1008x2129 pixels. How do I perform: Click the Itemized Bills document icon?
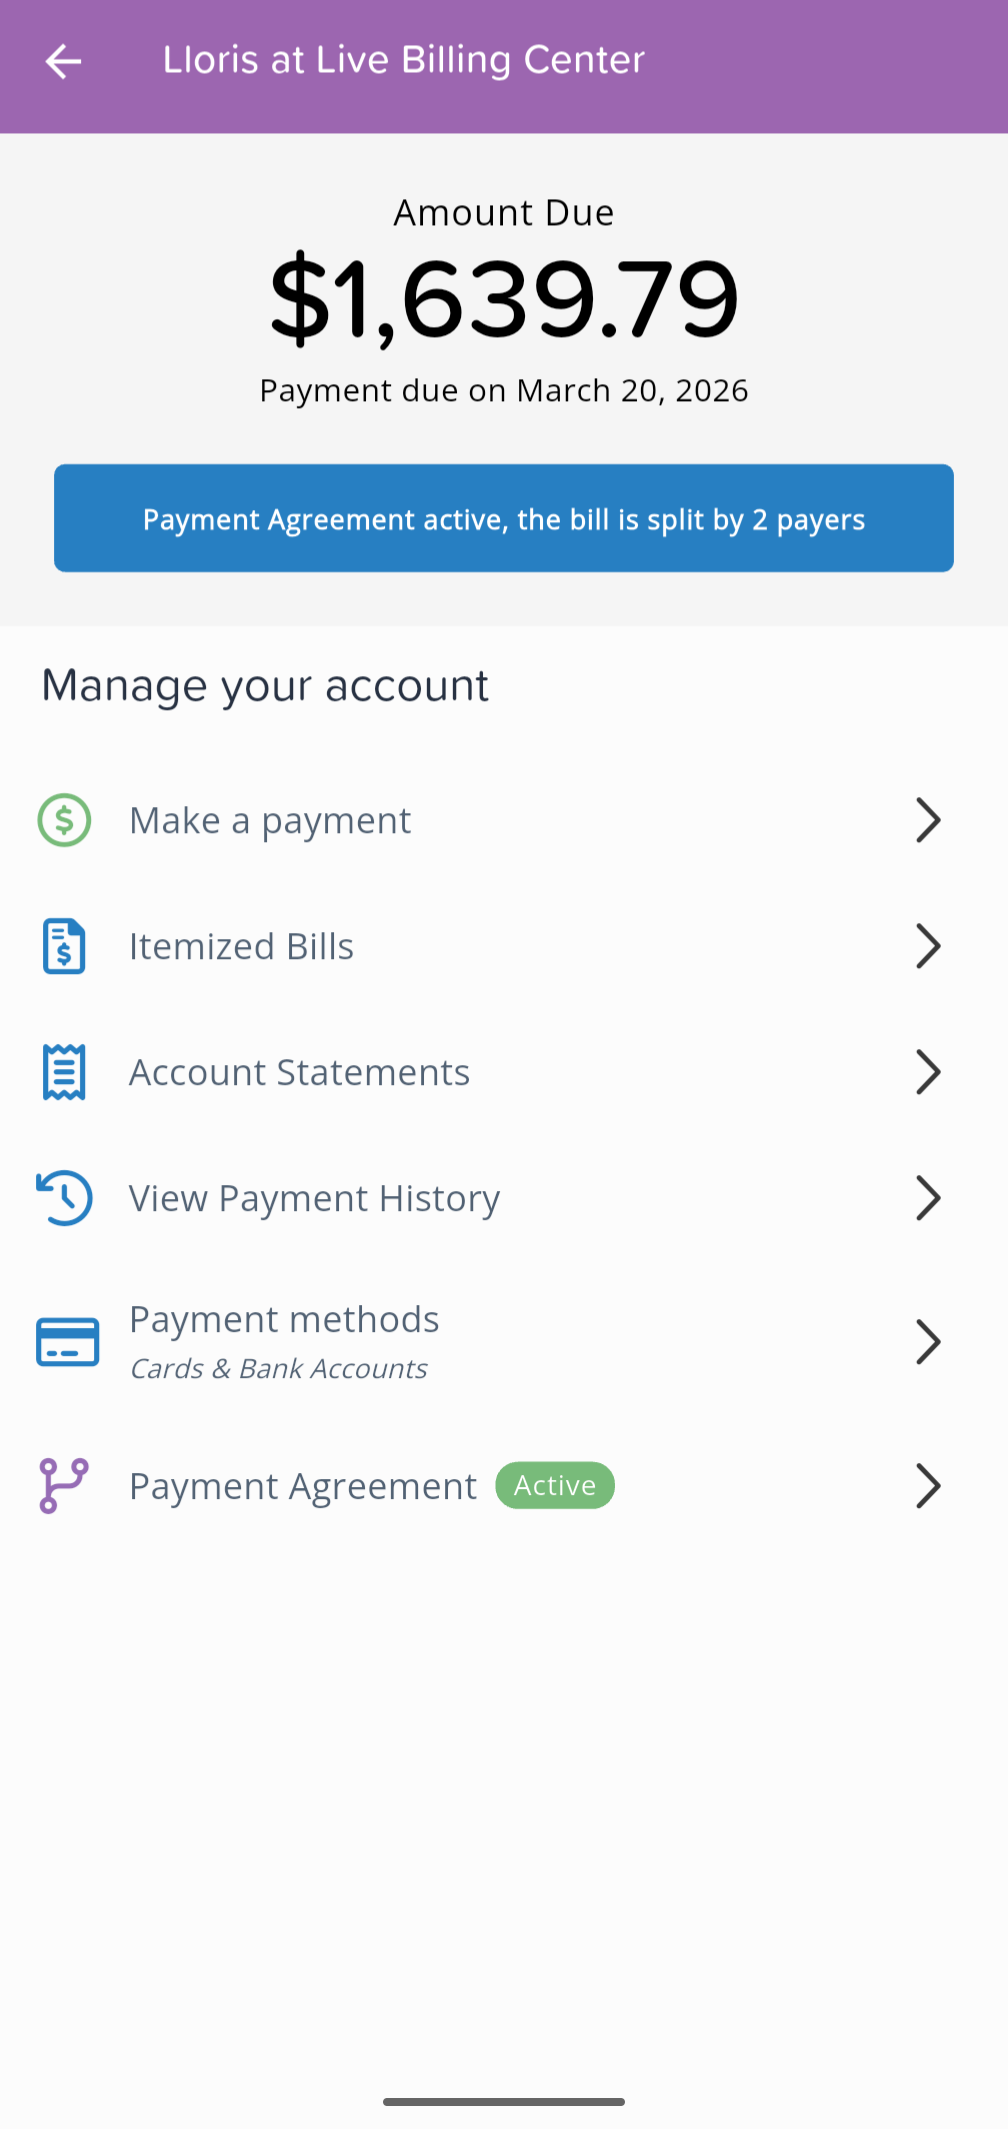[64, 946]
